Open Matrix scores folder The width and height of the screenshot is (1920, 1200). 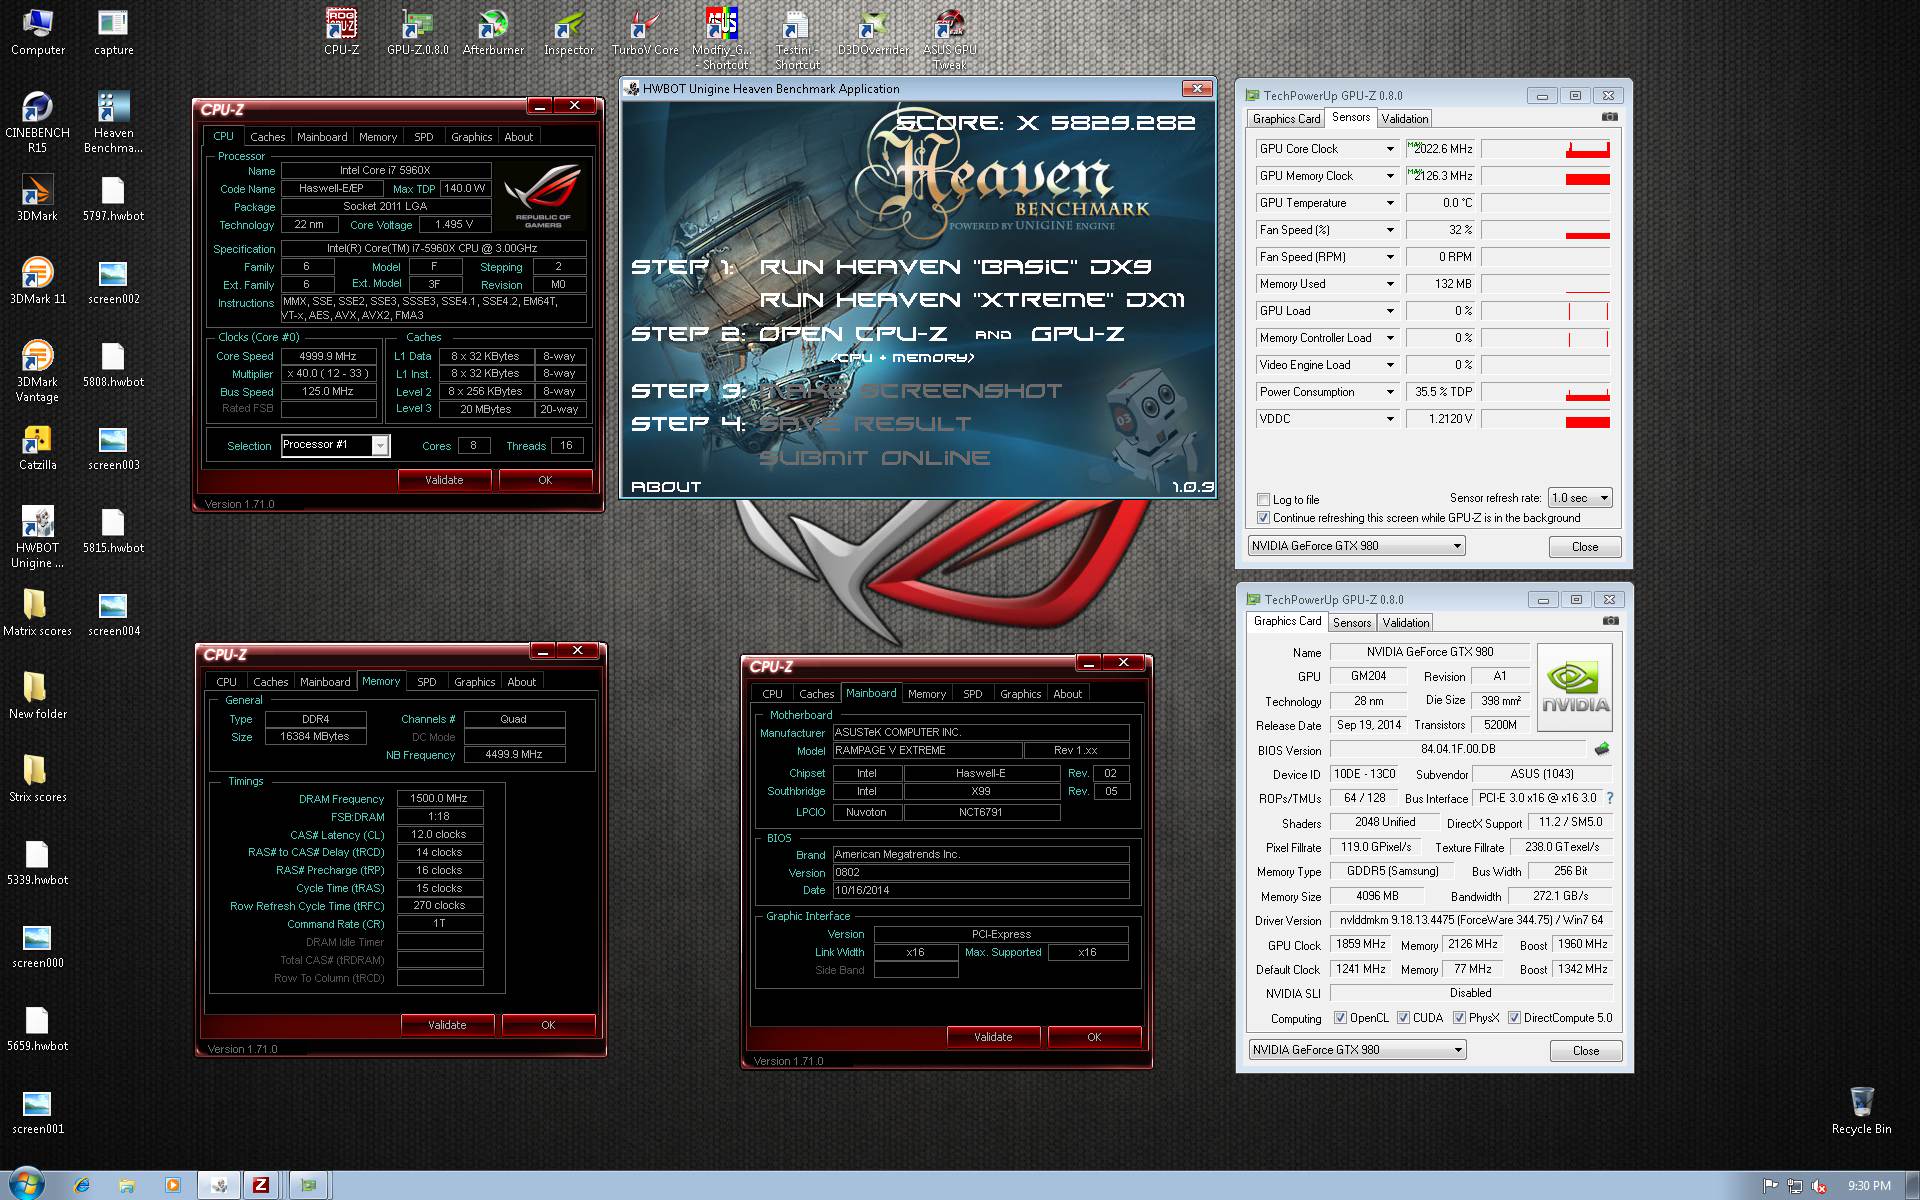tap(37, 612)
